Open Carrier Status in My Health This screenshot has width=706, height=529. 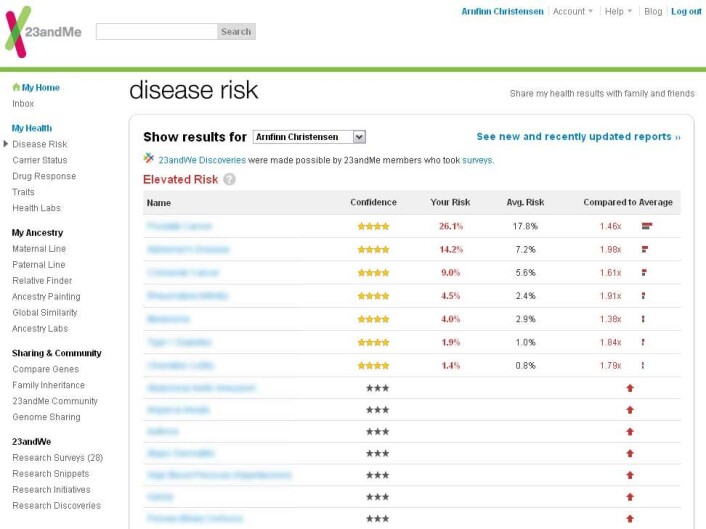pos(40,160)
